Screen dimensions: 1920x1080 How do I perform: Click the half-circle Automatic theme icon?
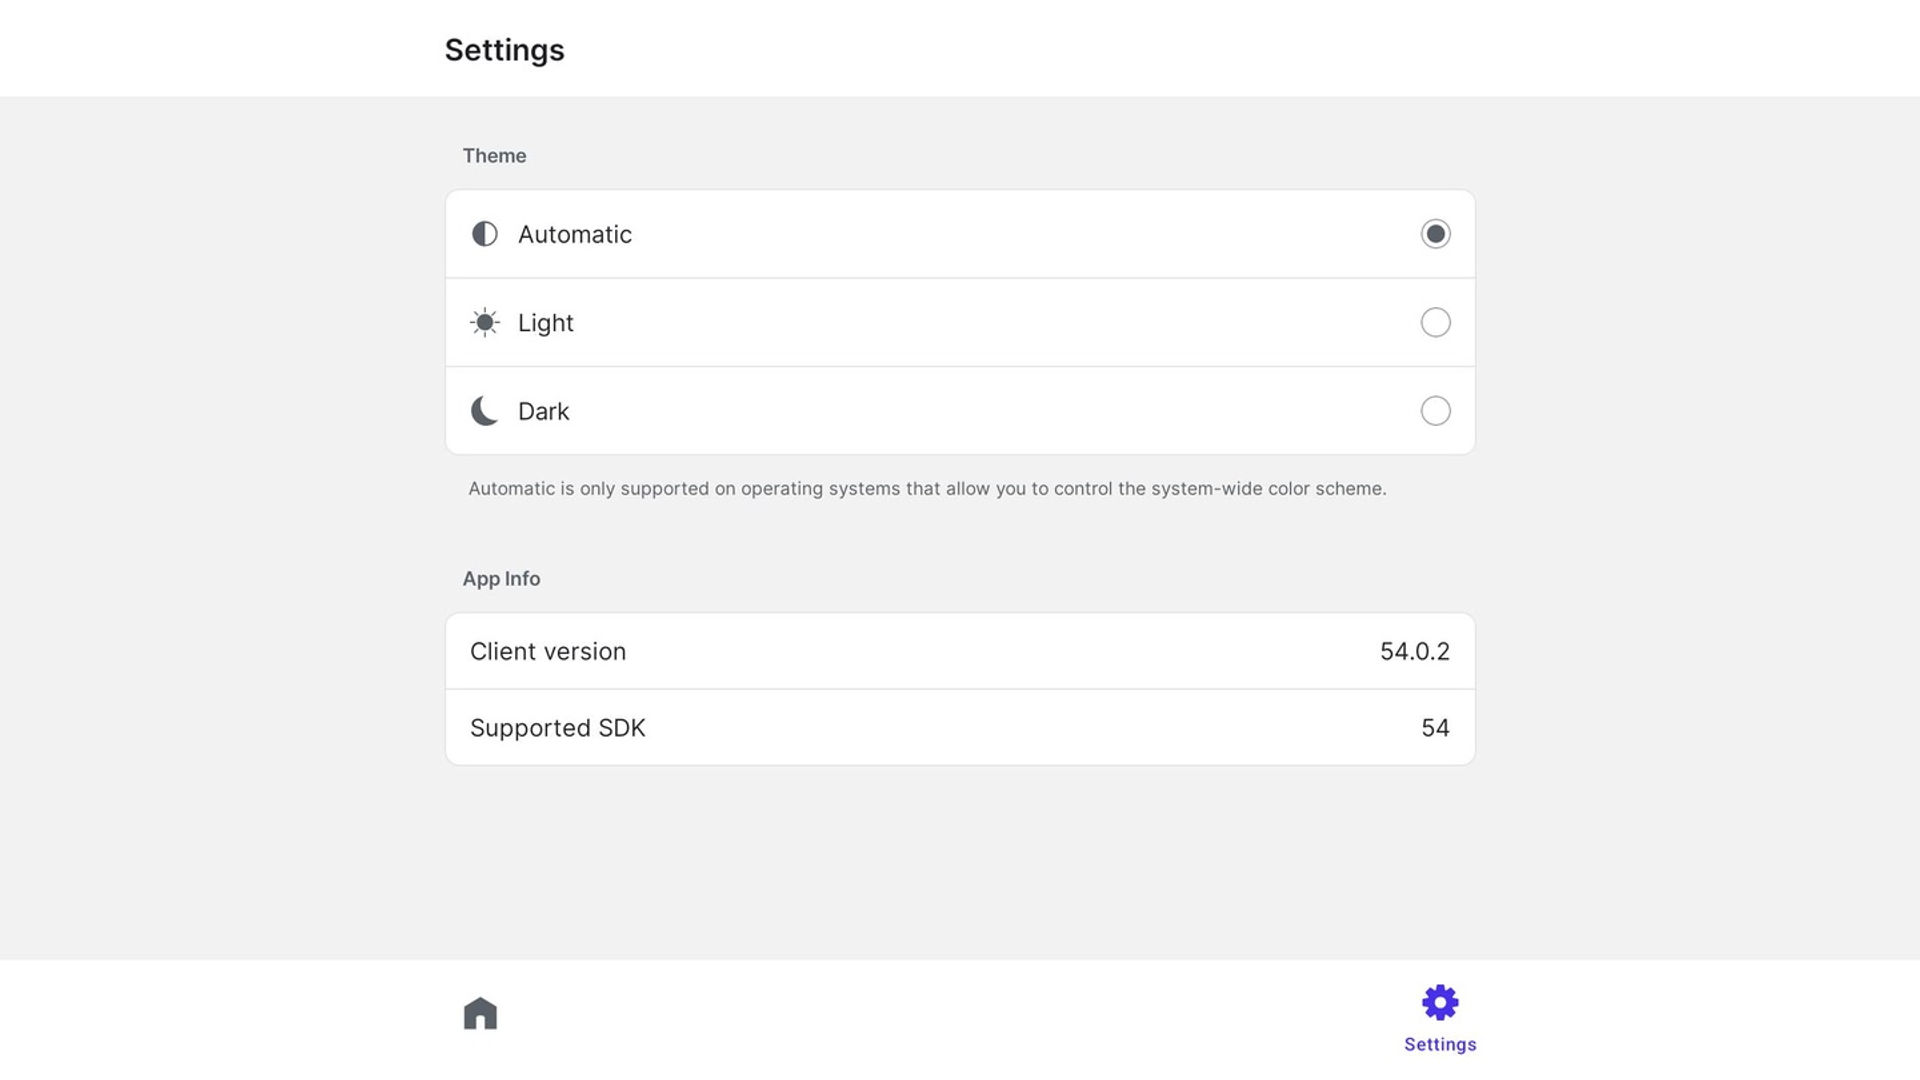pos(485,234)
